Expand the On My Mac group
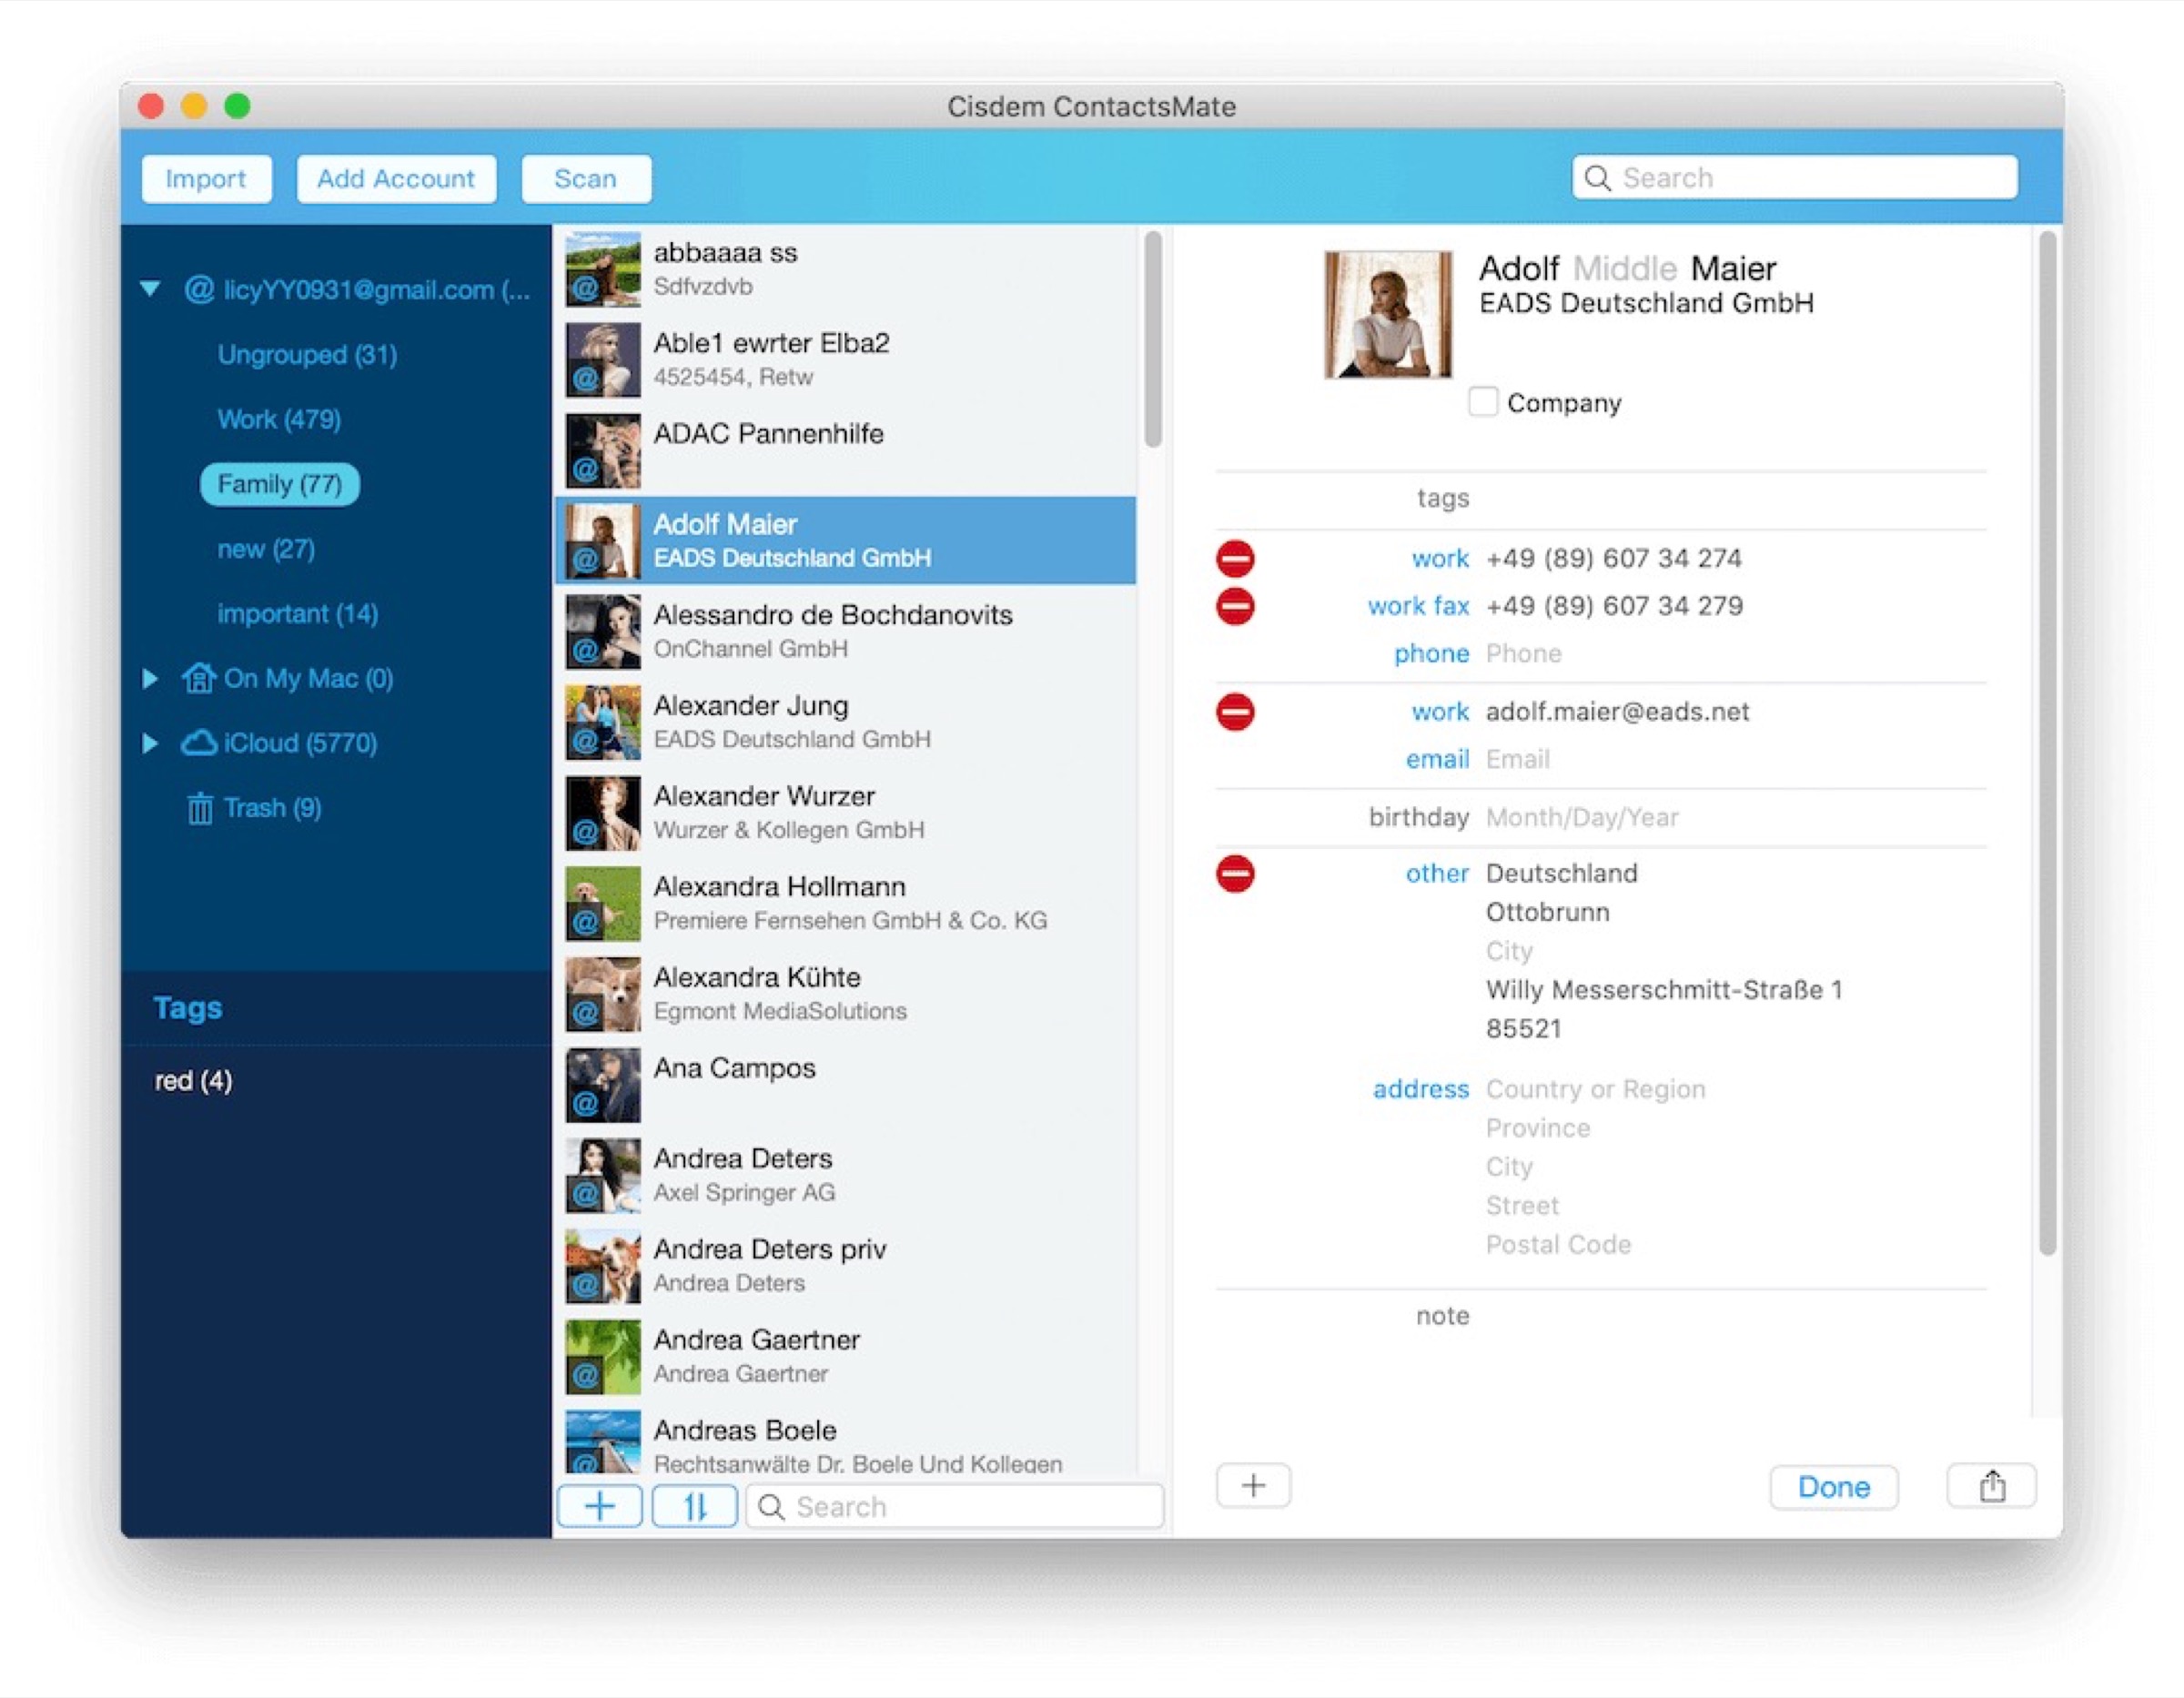2184x1698 pixels. click(x=151, y=679)
